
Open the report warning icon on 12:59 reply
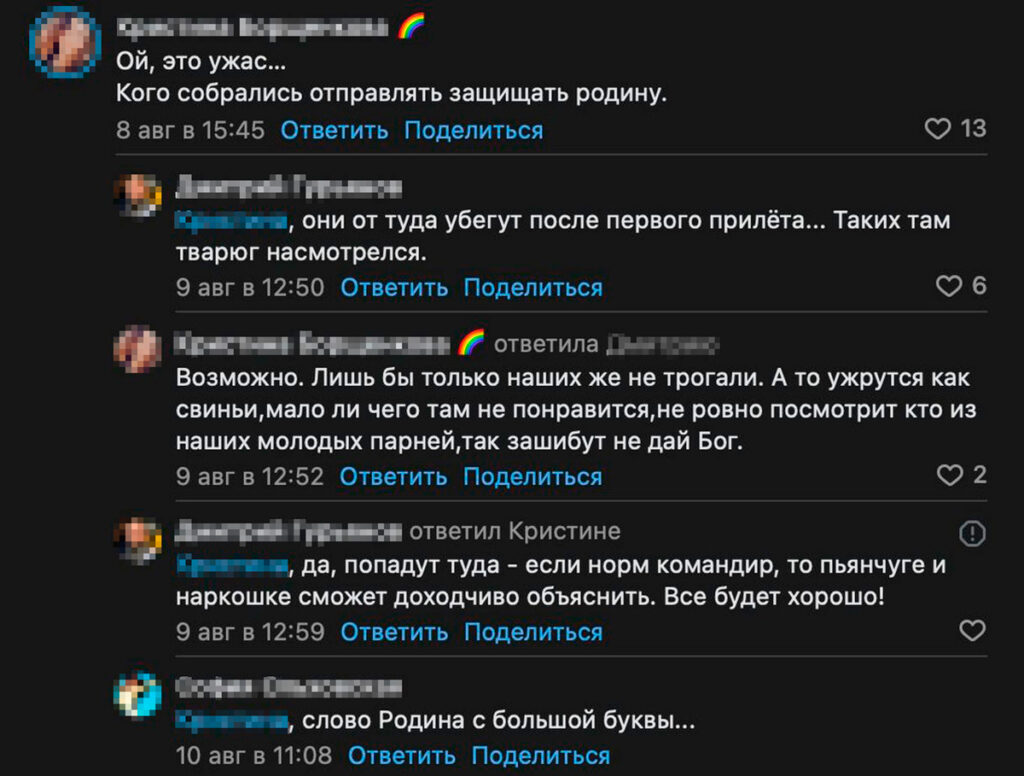pos(972,534)
